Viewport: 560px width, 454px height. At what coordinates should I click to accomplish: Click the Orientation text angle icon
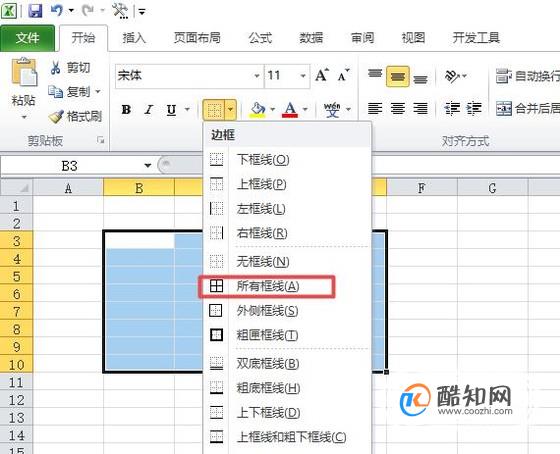point(452,76)
